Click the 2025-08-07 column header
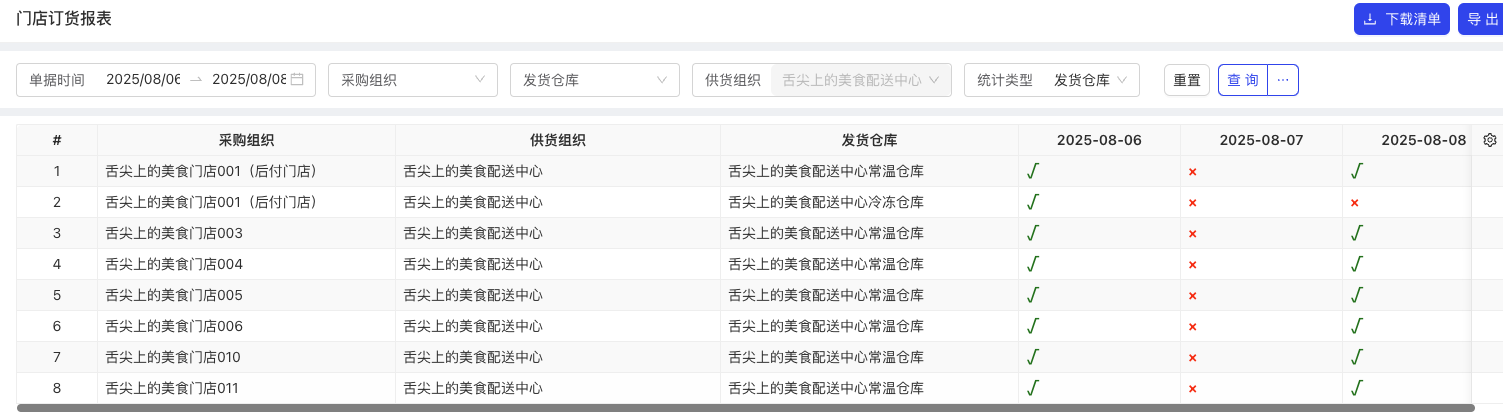This screenshot has width=1503, height=420. (1261, 140)
